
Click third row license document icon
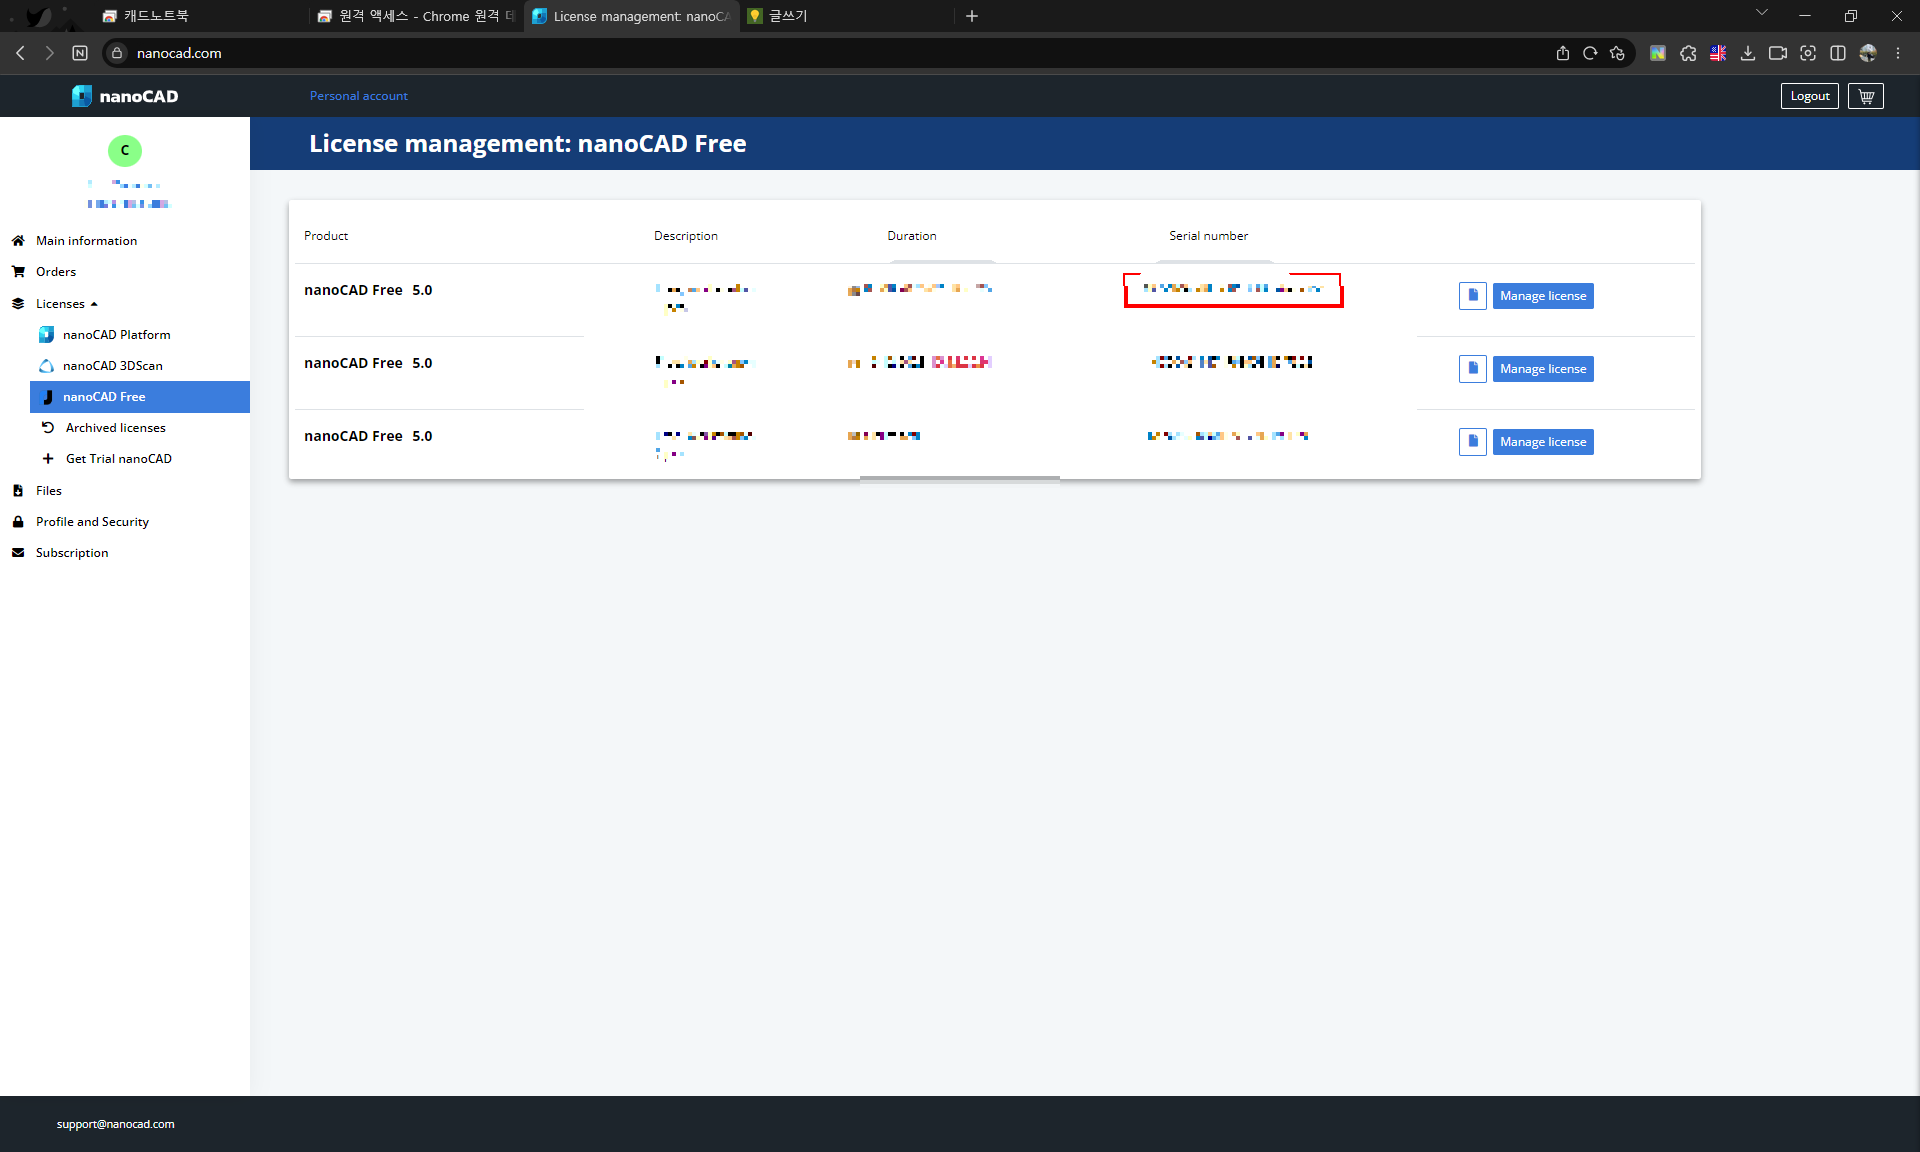pyautogui.click(x=1472, y=442)
